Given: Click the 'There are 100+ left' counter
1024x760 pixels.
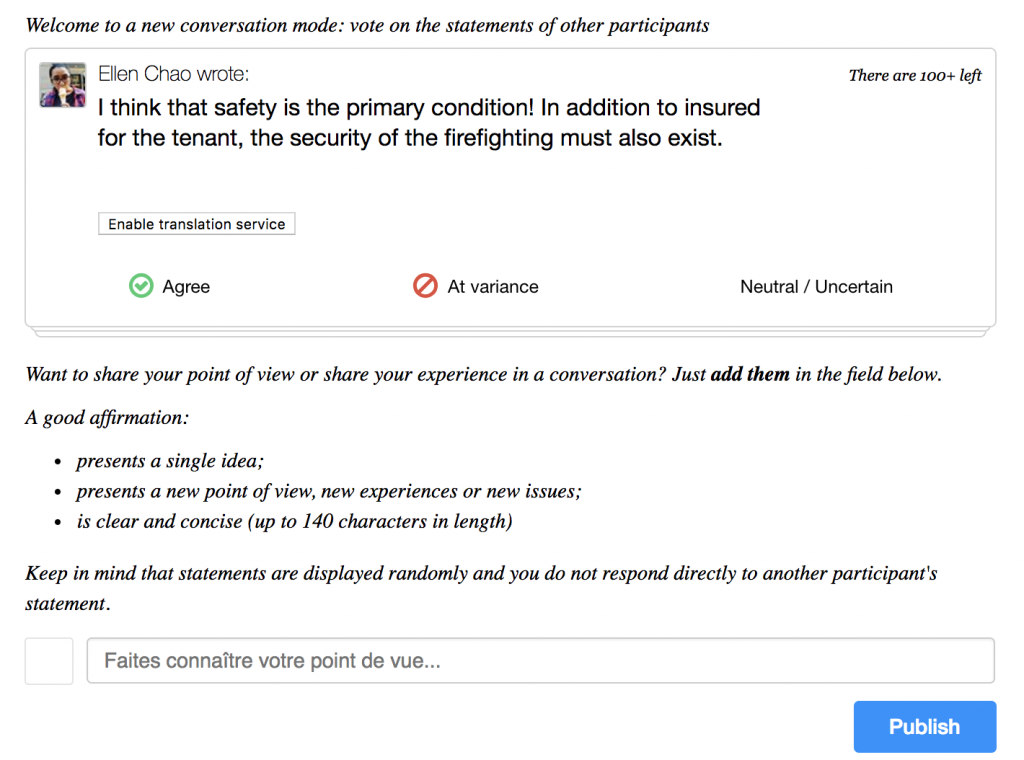Looking at the screenshot, I should [915, 75].
